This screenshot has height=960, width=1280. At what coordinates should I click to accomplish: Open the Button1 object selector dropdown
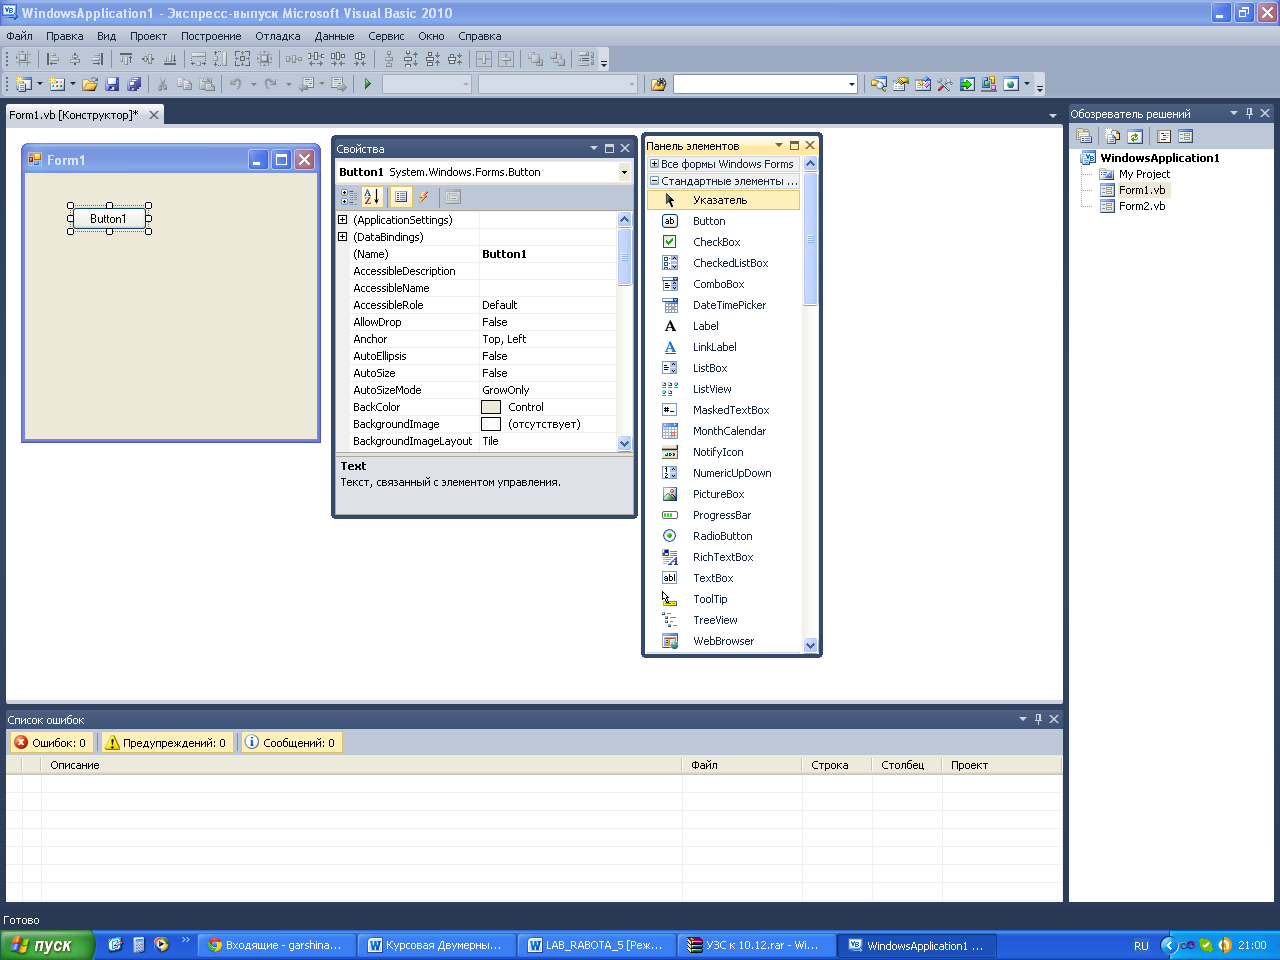[624, 172]
